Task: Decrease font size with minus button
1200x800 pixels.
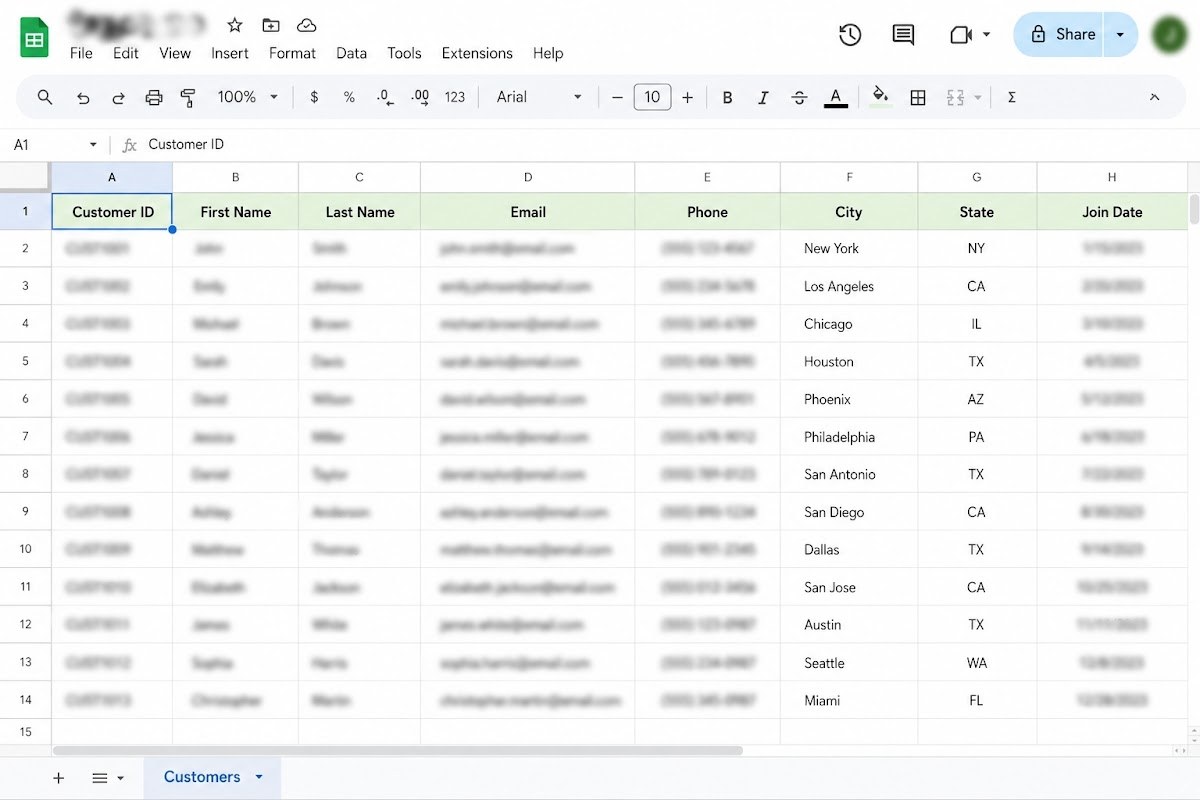Action: click(617, 97)
